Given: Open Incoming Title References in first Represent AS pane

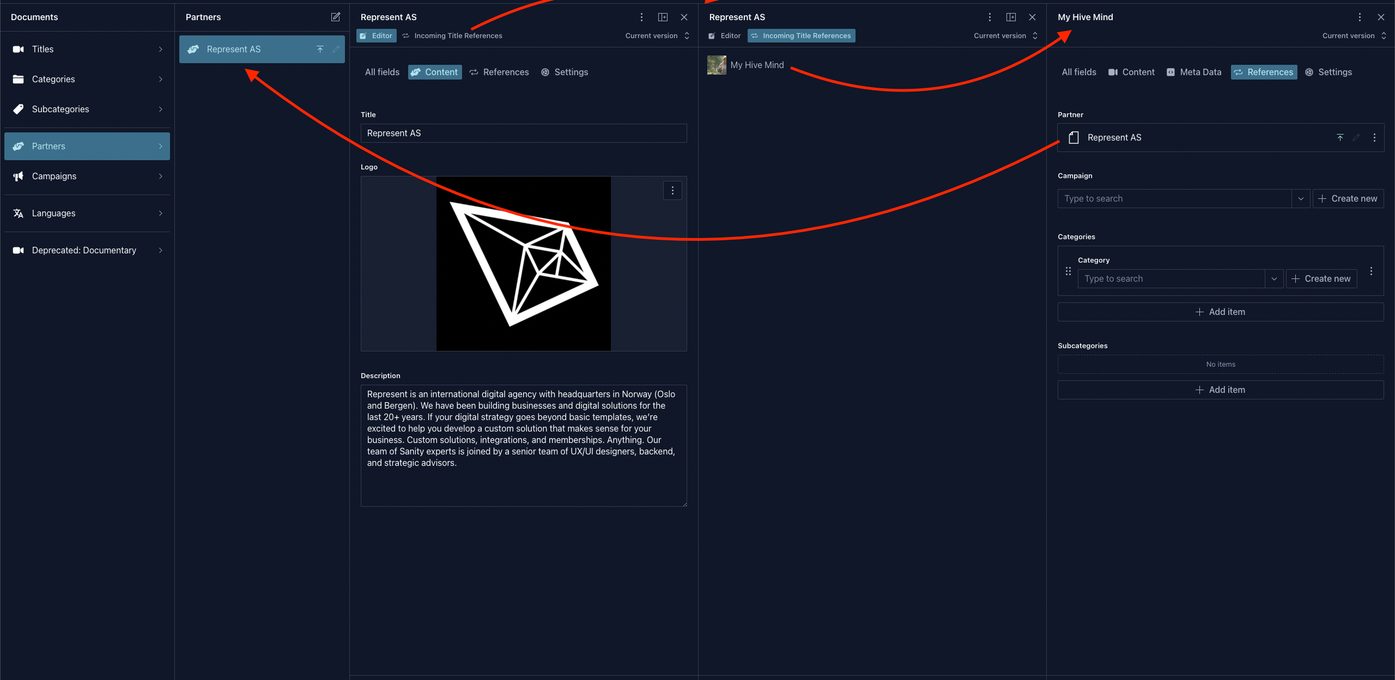Looking at the screenshot, I should point(452,36).
